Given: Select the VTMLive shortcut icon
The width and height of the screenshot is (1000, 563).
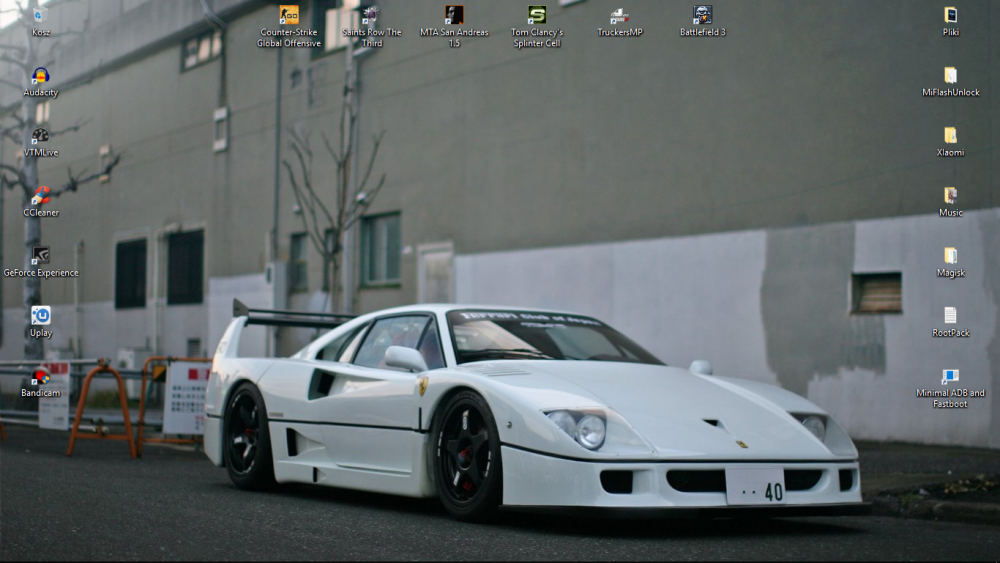Looking at the screenshot, I should click(x=40, y=136).
